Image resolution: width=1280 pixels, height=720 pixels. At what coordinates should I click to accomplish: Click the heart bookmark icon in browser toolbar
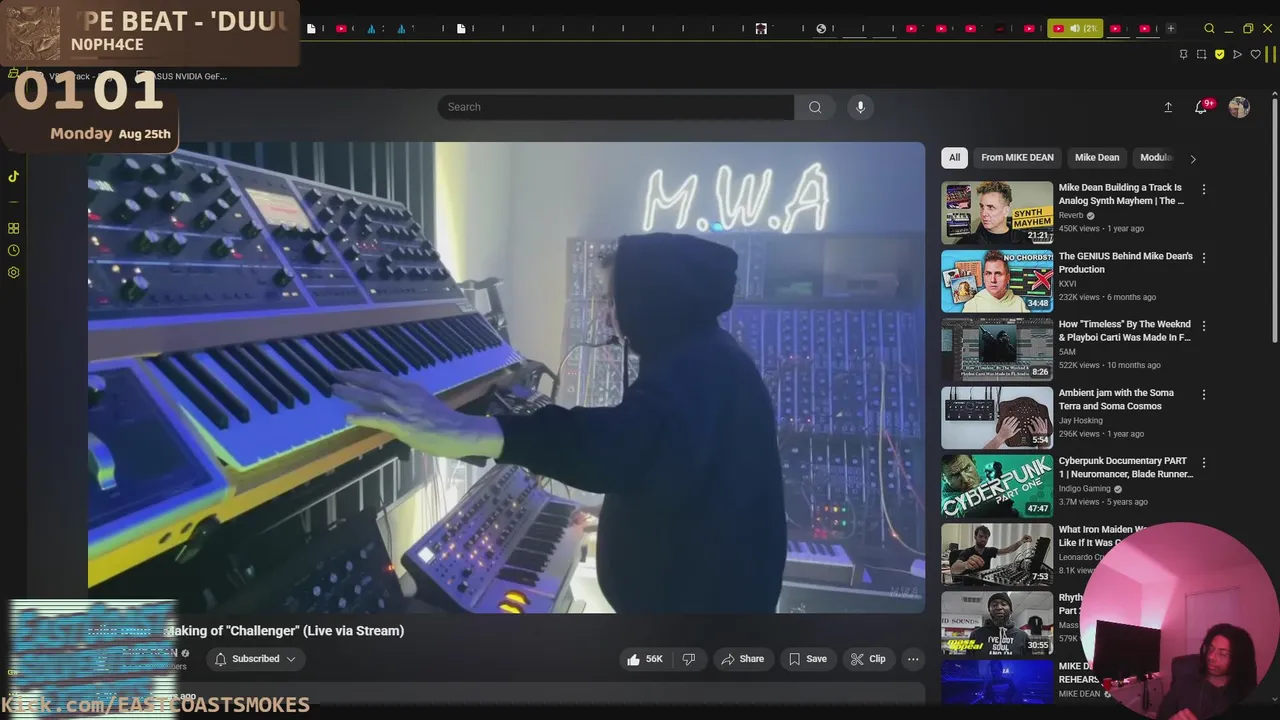[x=1255, y=54]
